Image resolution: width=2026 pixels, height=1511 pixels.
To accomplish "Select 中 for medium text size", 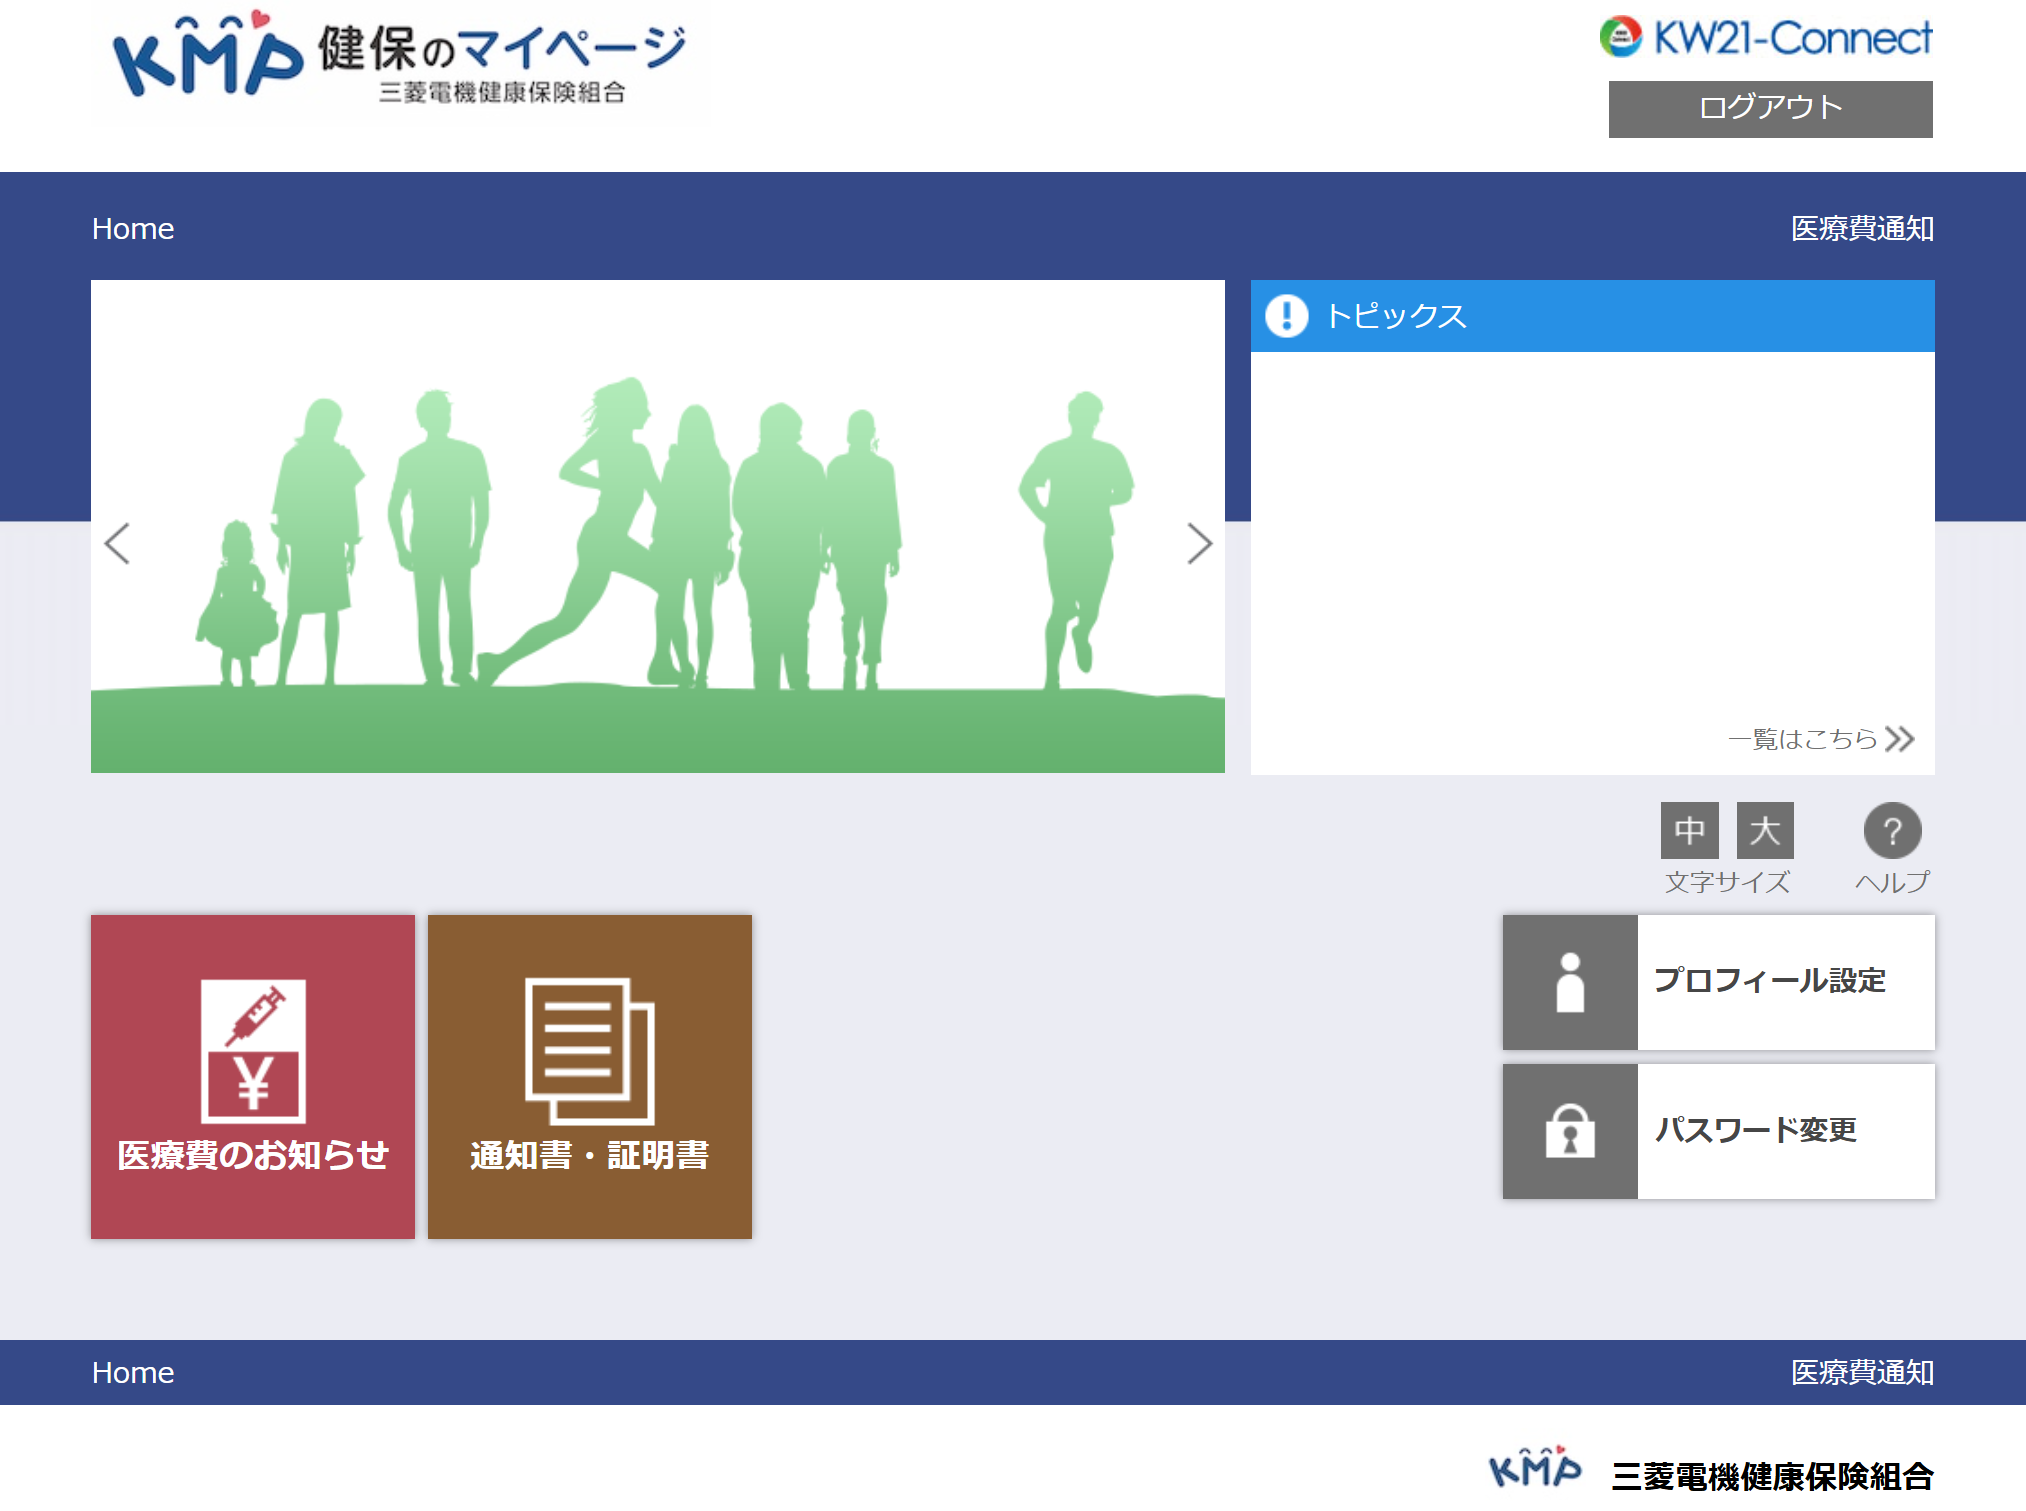I will click(x=1689, y=830).
